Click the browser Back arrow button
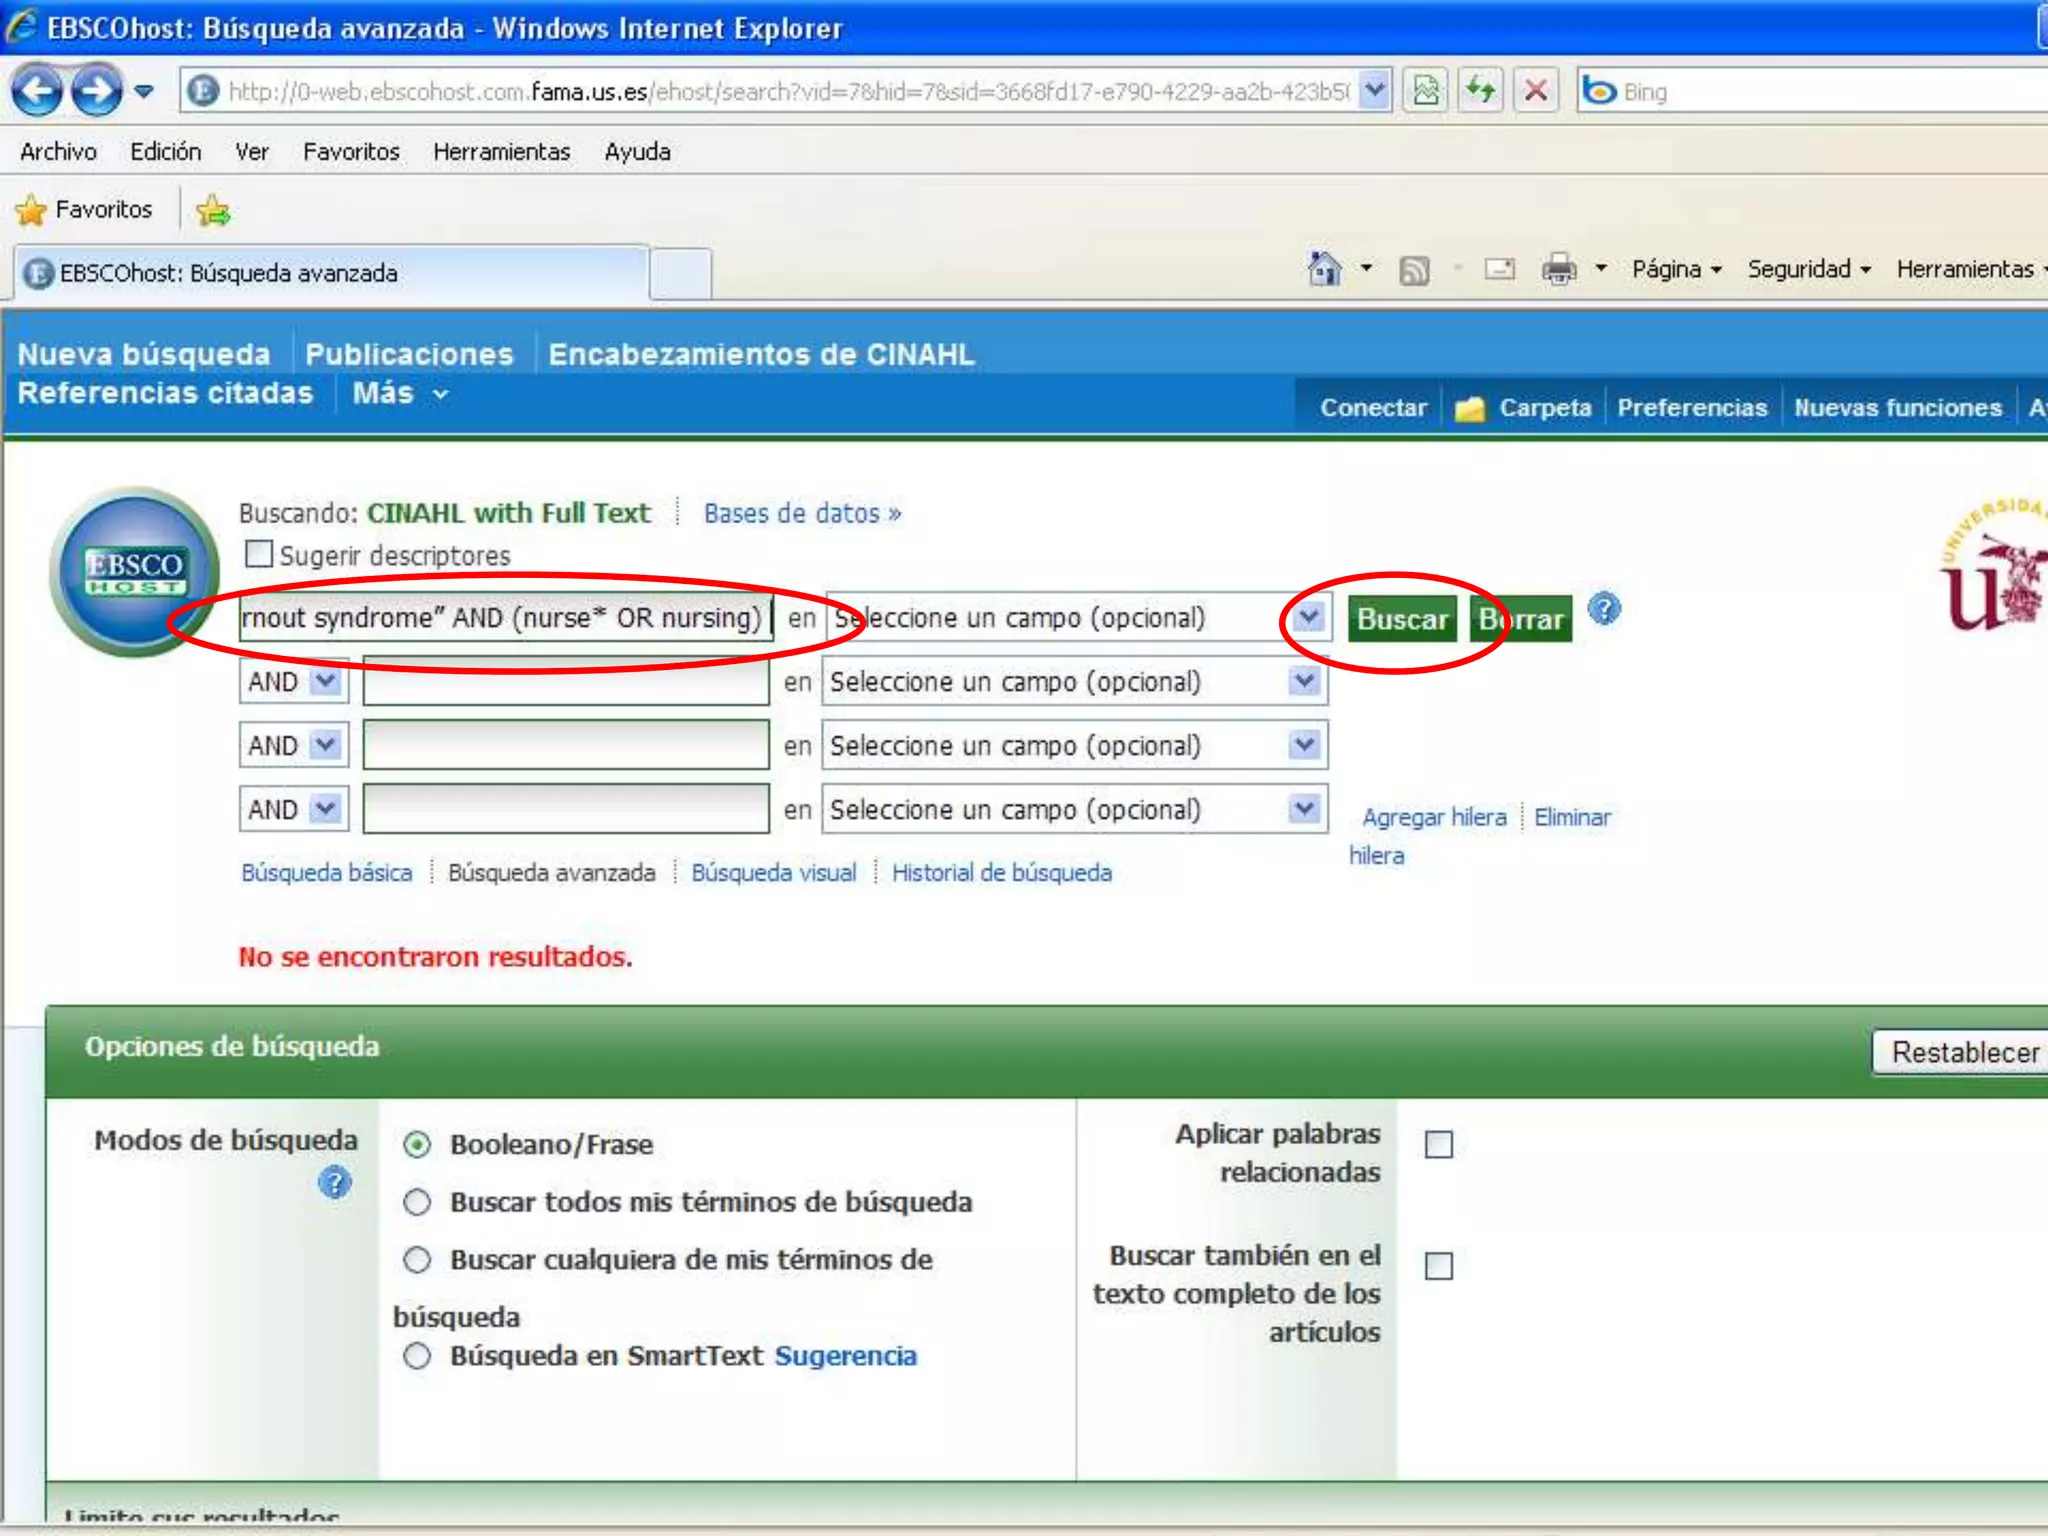Image resolution: width=2048 pixels, height=1536 pixels. click(x=38, y=91)
